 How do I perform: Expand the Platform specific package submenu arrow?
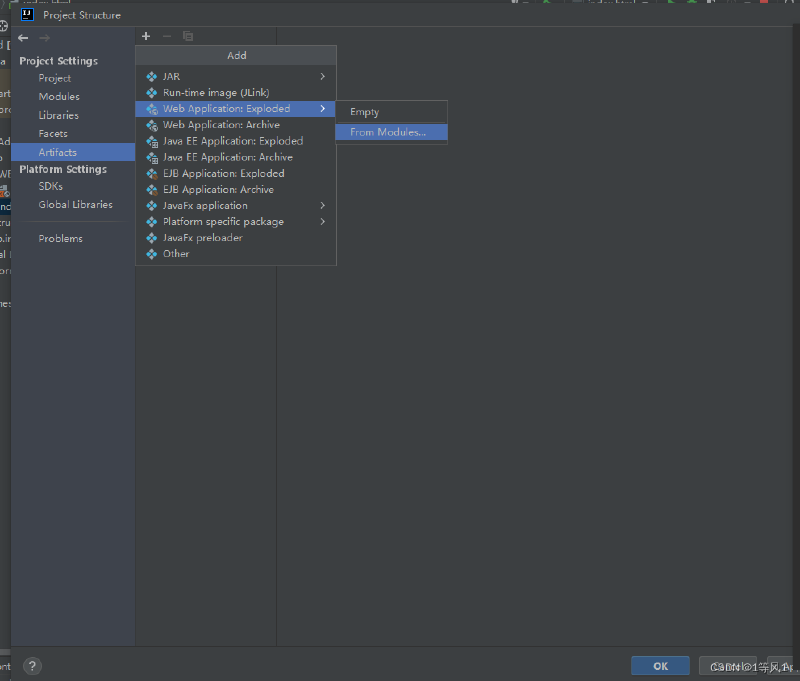tap(322, 222)
